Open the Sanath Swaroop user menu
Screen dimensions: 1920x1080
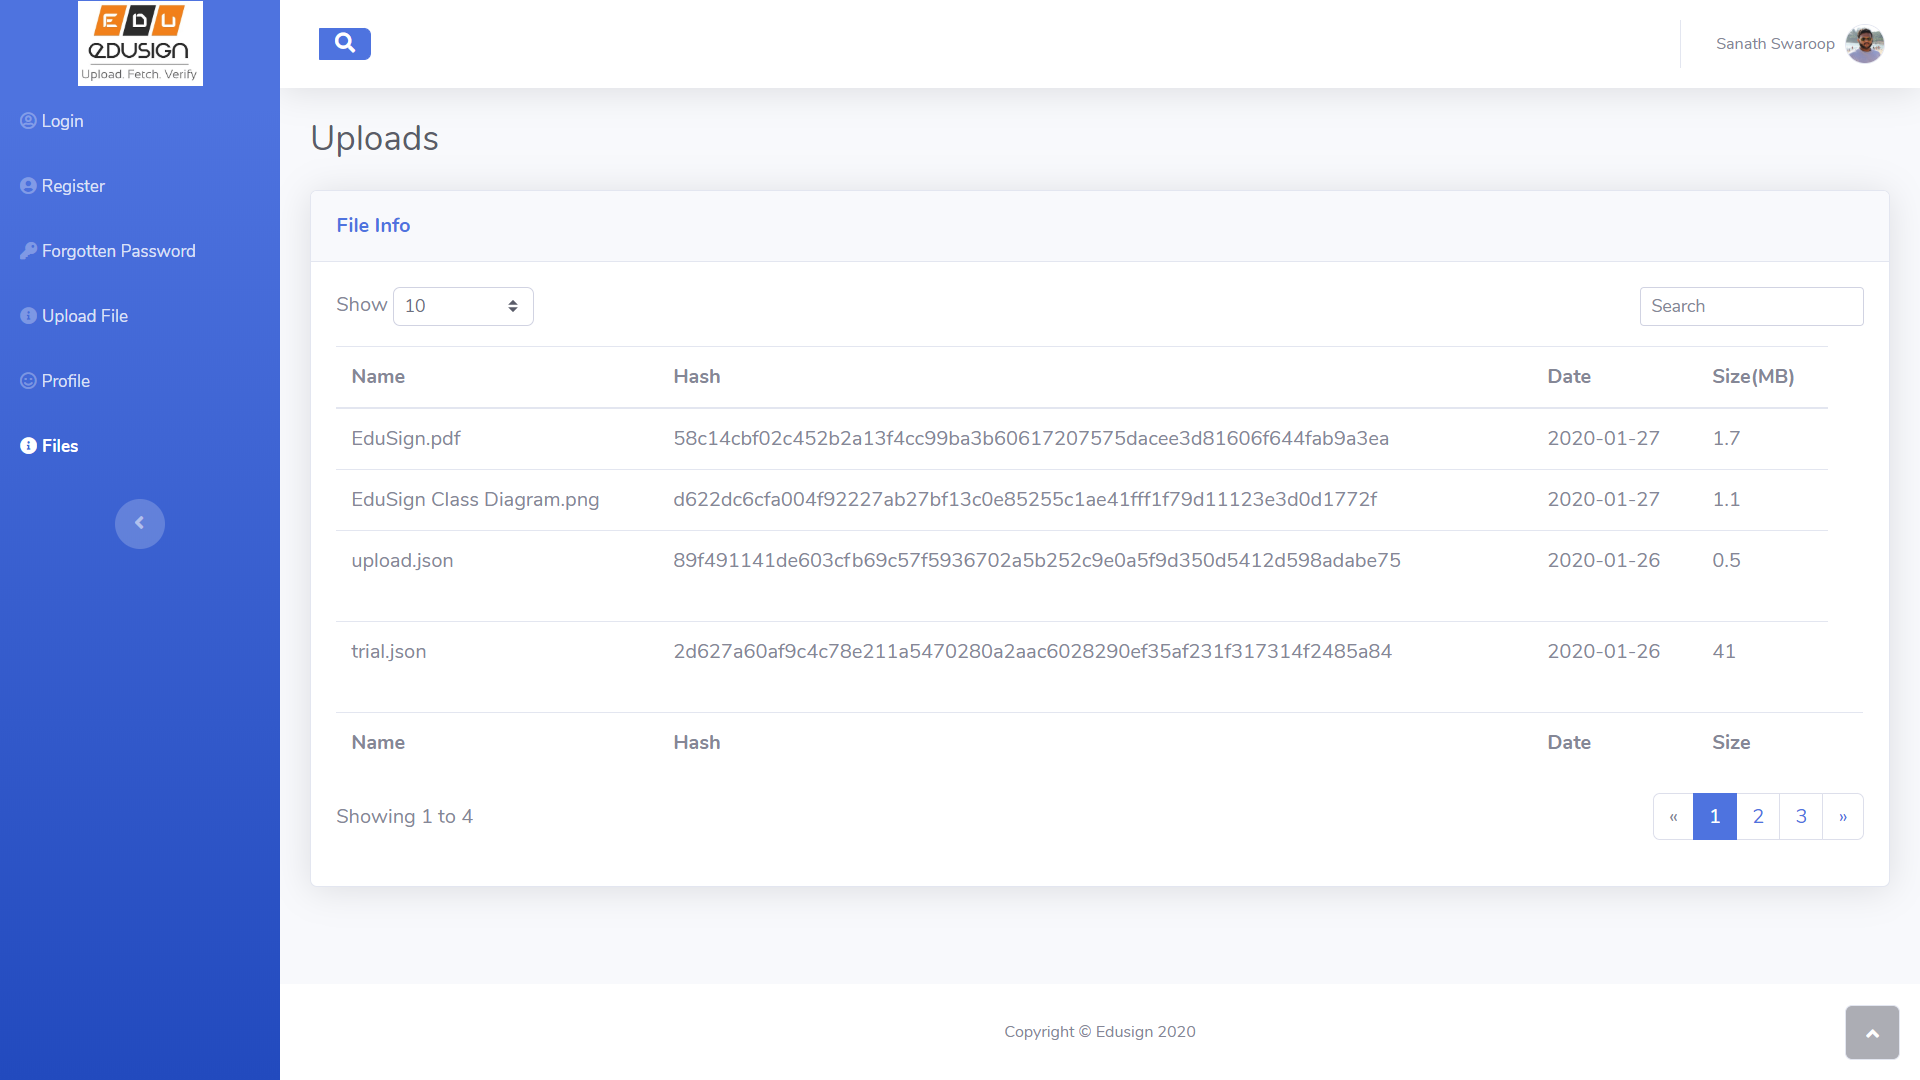1774,44
